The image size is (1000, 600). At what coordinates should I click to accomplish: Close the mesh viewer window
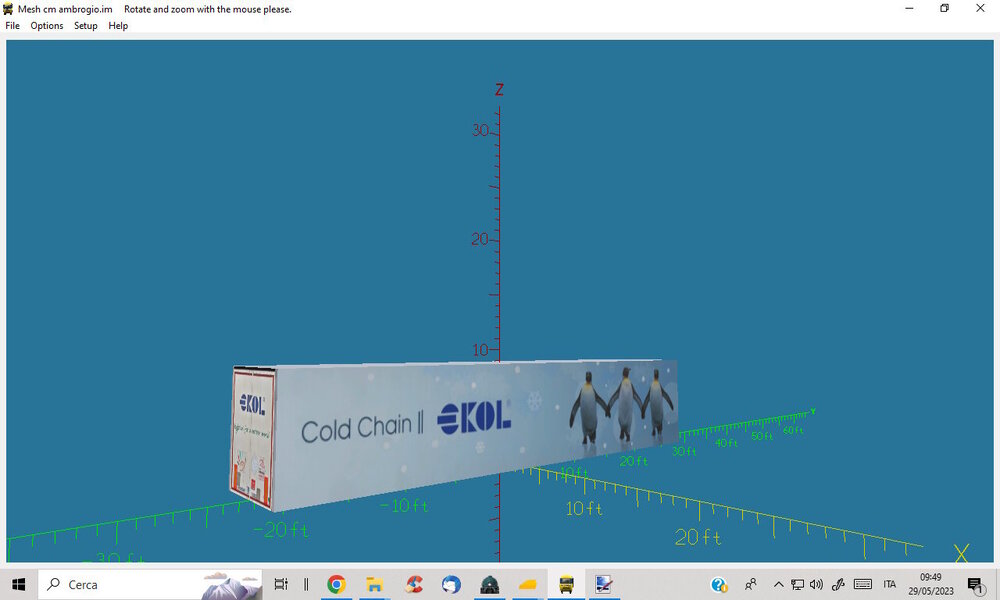[x=980, y=8]
